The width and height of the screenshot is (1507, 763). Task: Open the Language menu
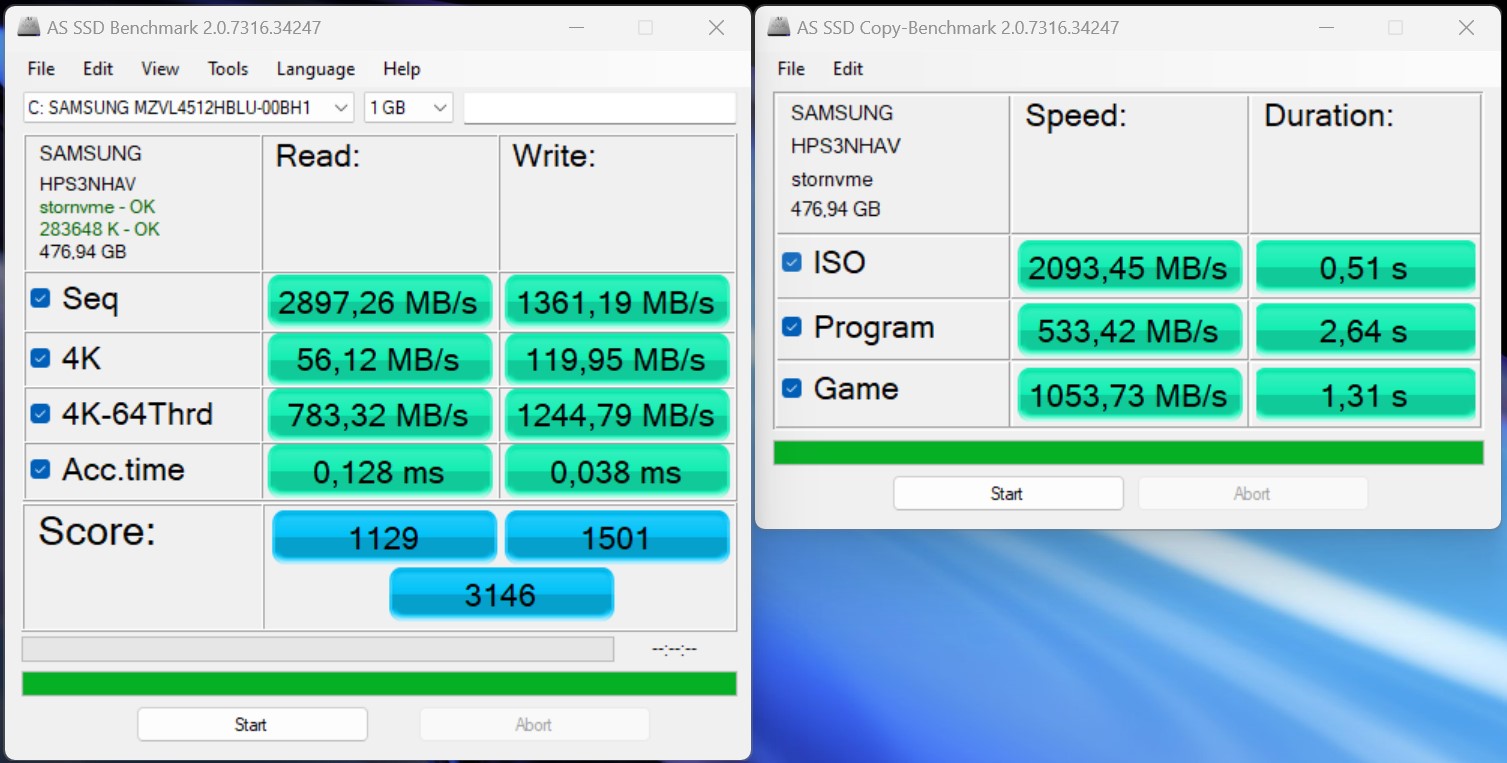[x=316, y=69]
